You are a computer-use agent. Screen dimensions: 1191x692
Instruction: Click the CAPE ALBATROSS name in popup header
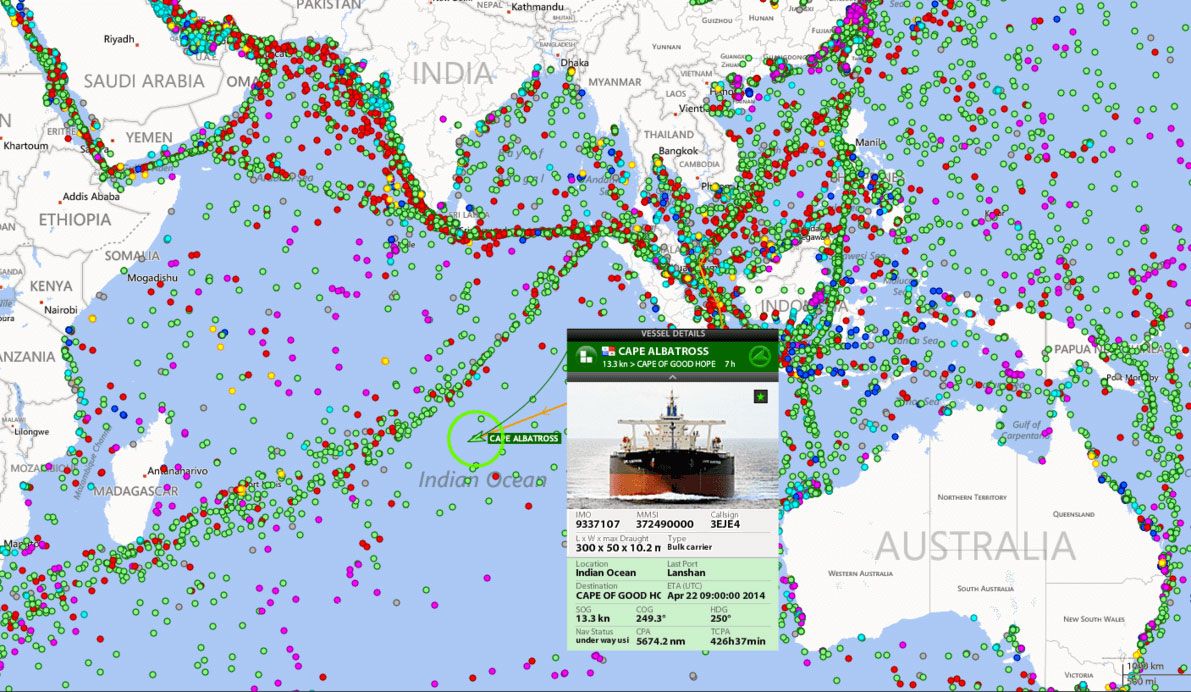point(663,351)
